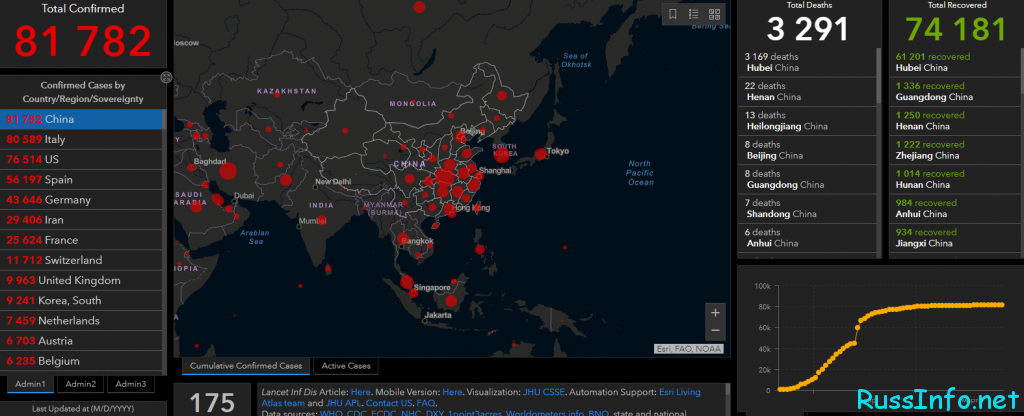Select the Admin1 tab
This screenshot has height=416, width=1024.
pyautogui.click(x=30, y=384)
